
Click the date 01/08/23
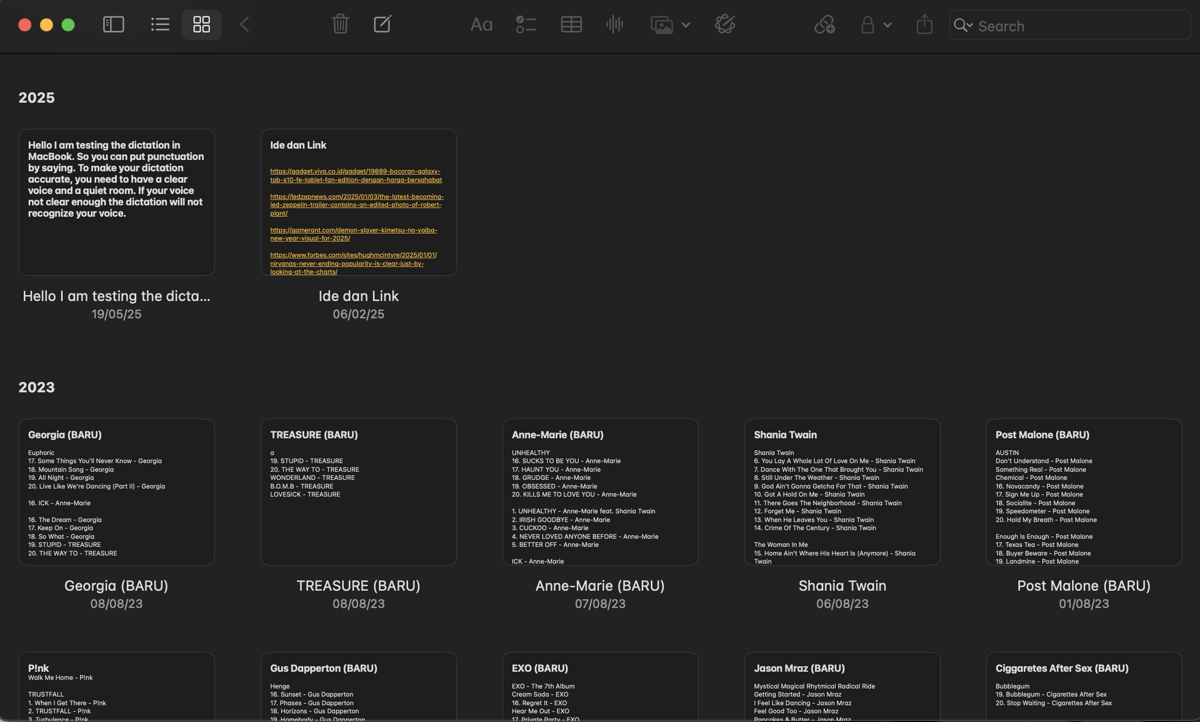[x=1085, y=604]
